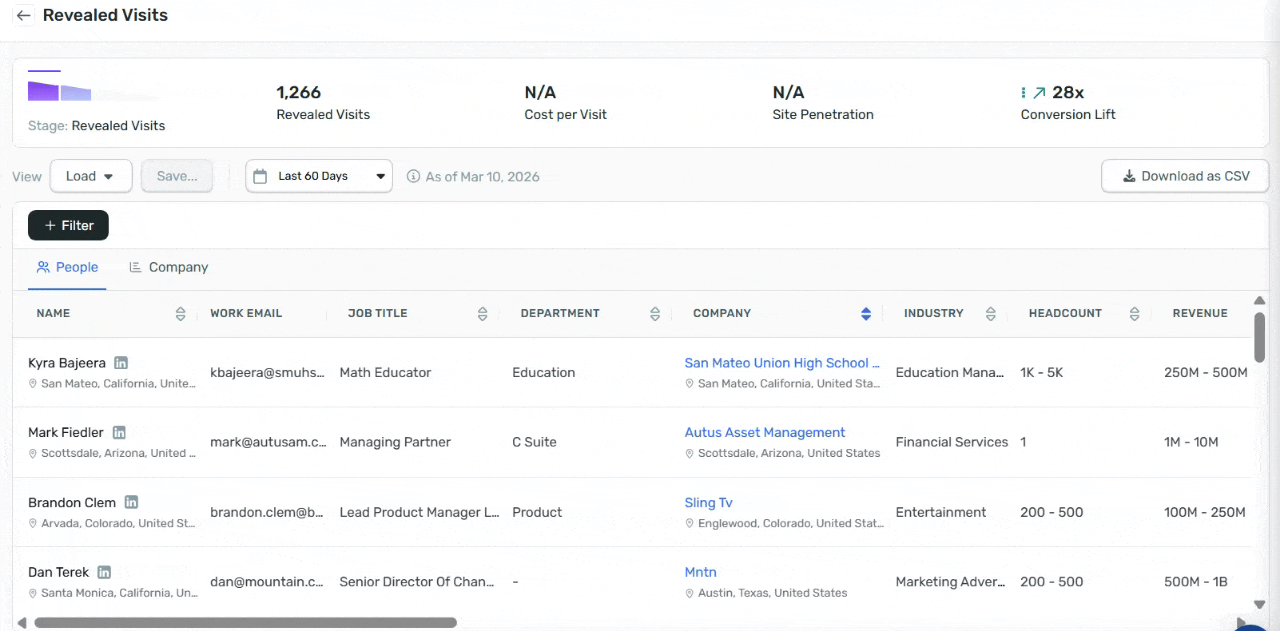Open the Autus Asset Management company link
Image resolution: width=1280 pixels, height=631 pixels.
pyautogui.click(x=765, y=433)
